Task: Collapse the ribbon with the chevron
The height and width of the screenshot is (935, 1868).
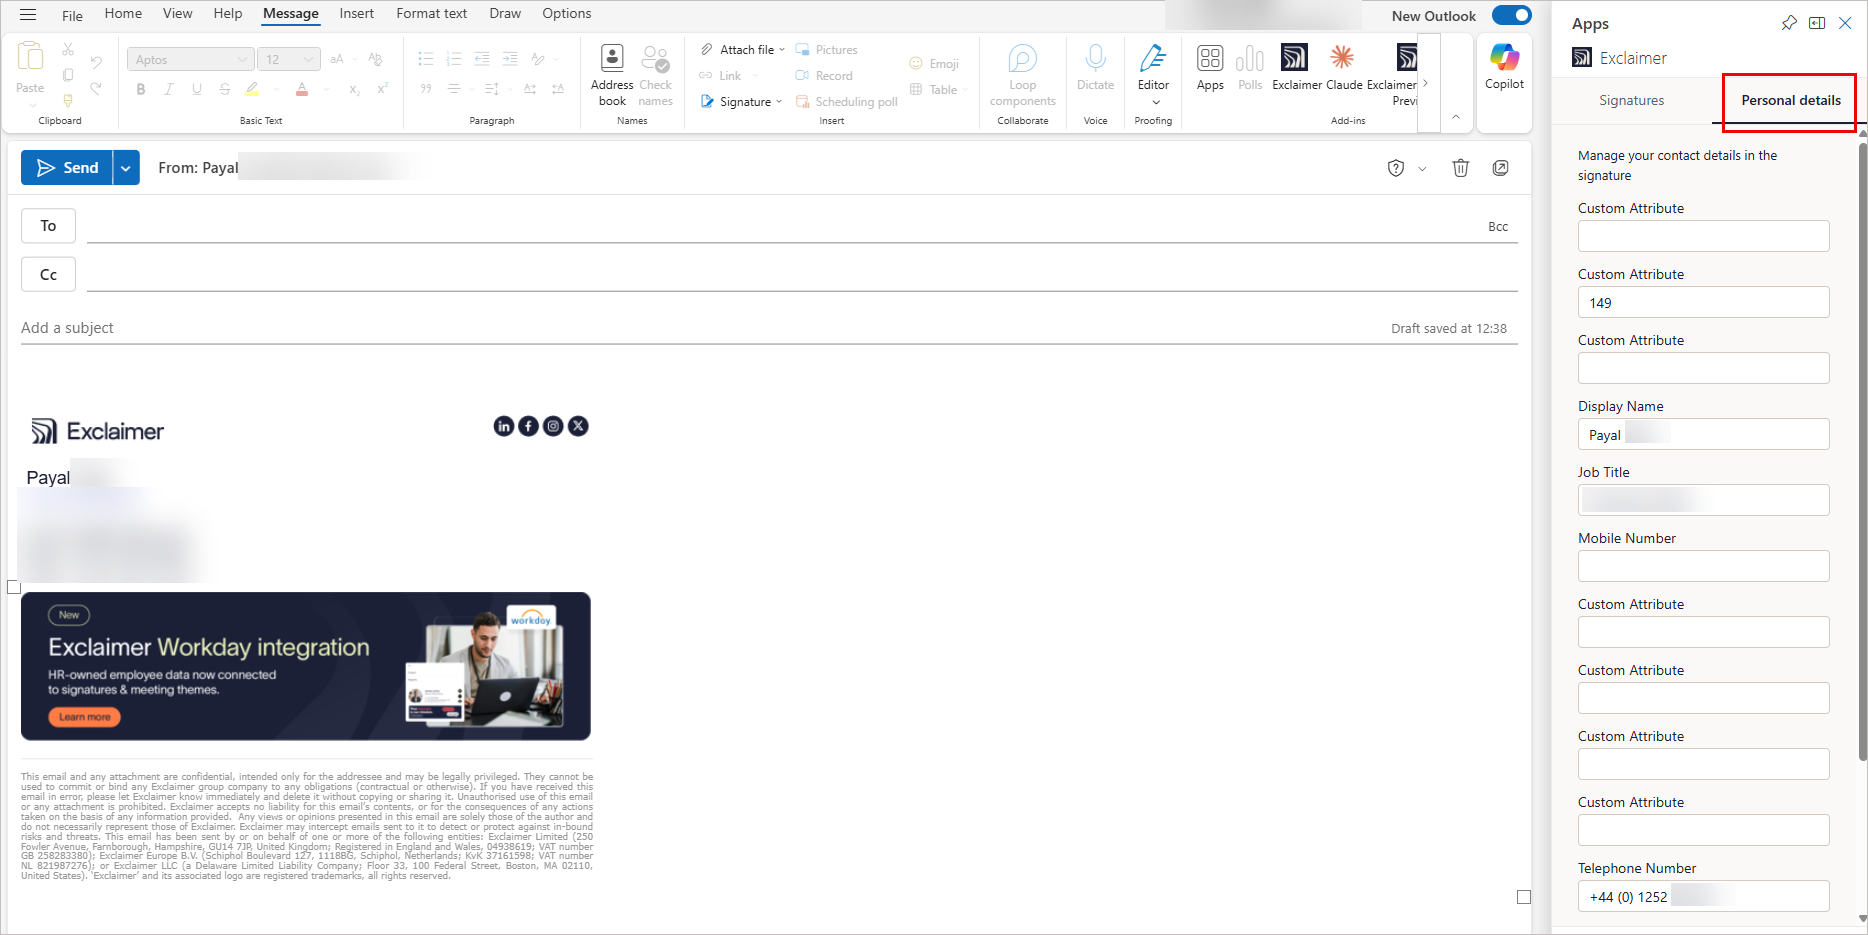Action: 1456,117
